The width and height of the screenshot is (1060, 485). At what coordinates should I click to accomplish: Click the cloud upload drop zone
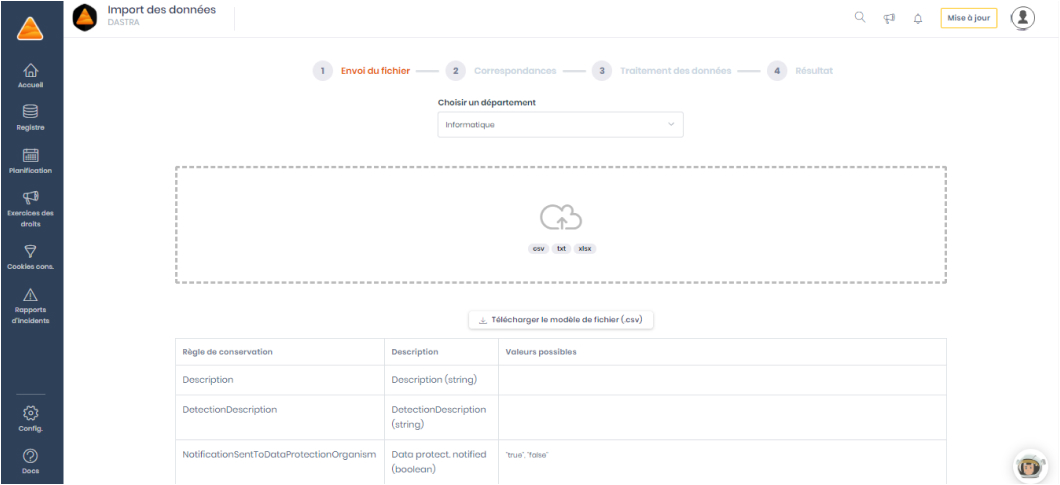[561, 225]
